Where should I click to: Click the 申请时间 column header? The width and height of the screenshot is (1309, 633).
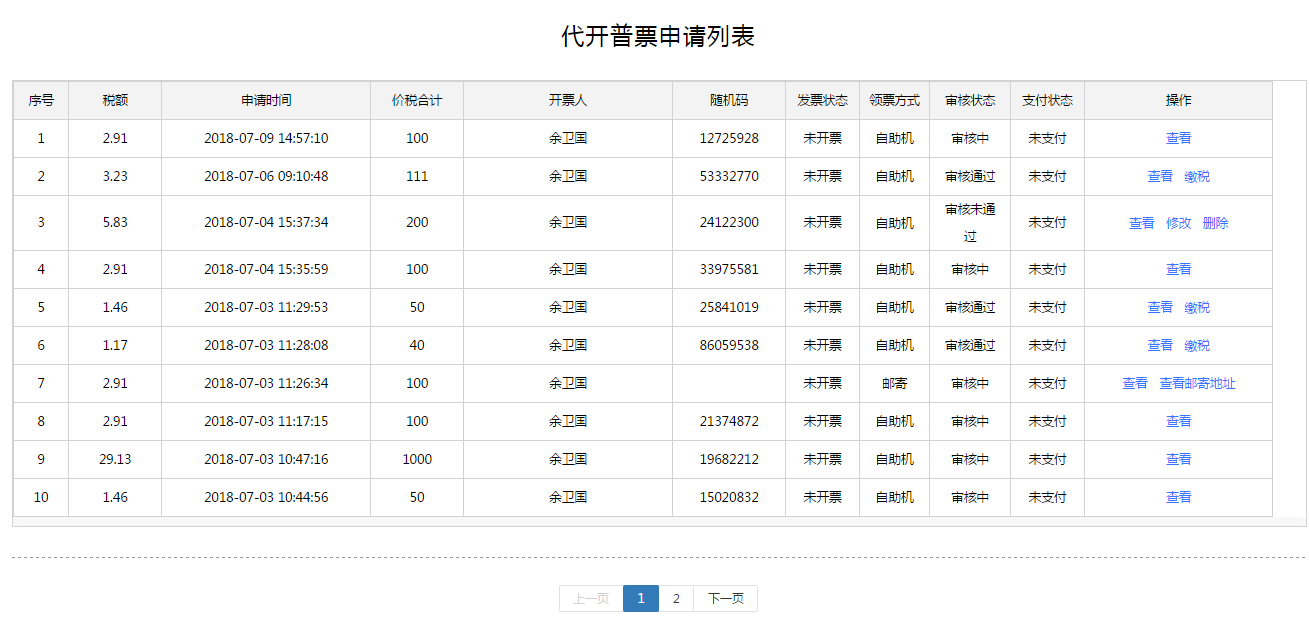[x=266, y=100]
